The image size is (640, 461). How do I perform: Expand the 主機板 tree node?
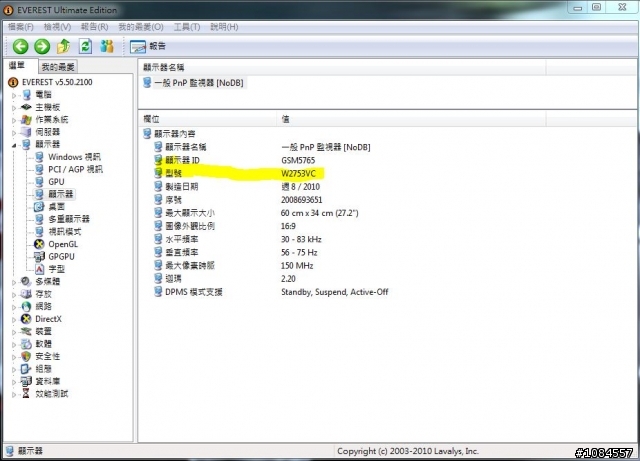point(14,108)
